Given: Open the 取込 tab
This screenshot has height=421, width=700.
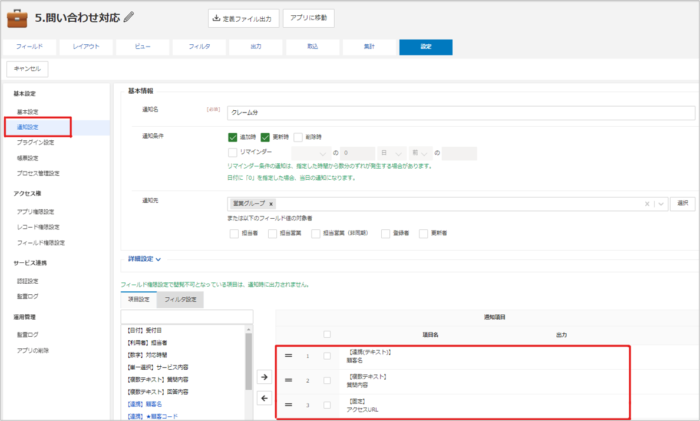Looking at the screenshot, I should [x=312, y=46].
